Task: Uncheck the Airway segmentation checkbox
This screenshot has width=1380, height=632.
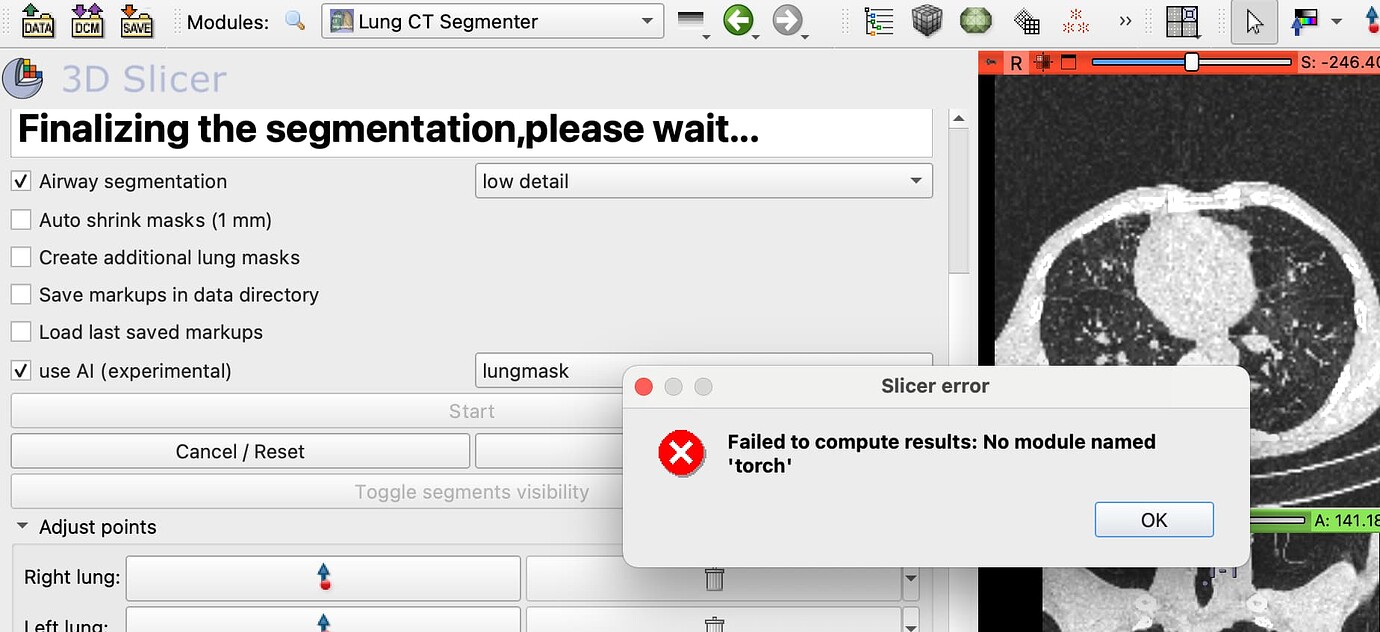Action: 20,181
